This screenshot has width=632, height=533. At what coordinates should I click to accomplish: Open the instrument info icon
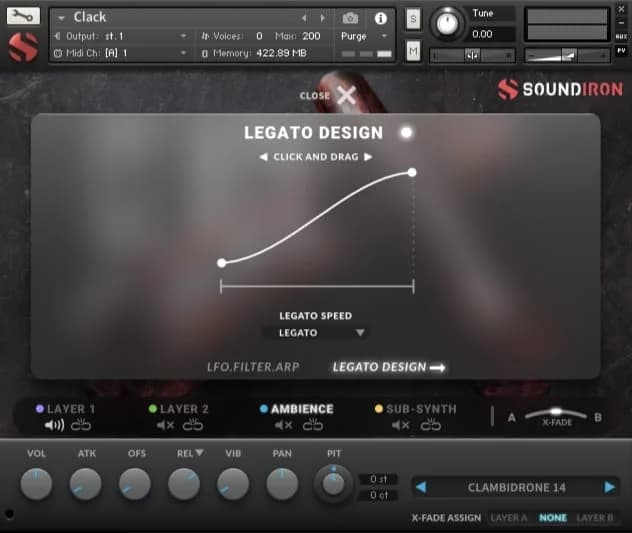point(380,18)
